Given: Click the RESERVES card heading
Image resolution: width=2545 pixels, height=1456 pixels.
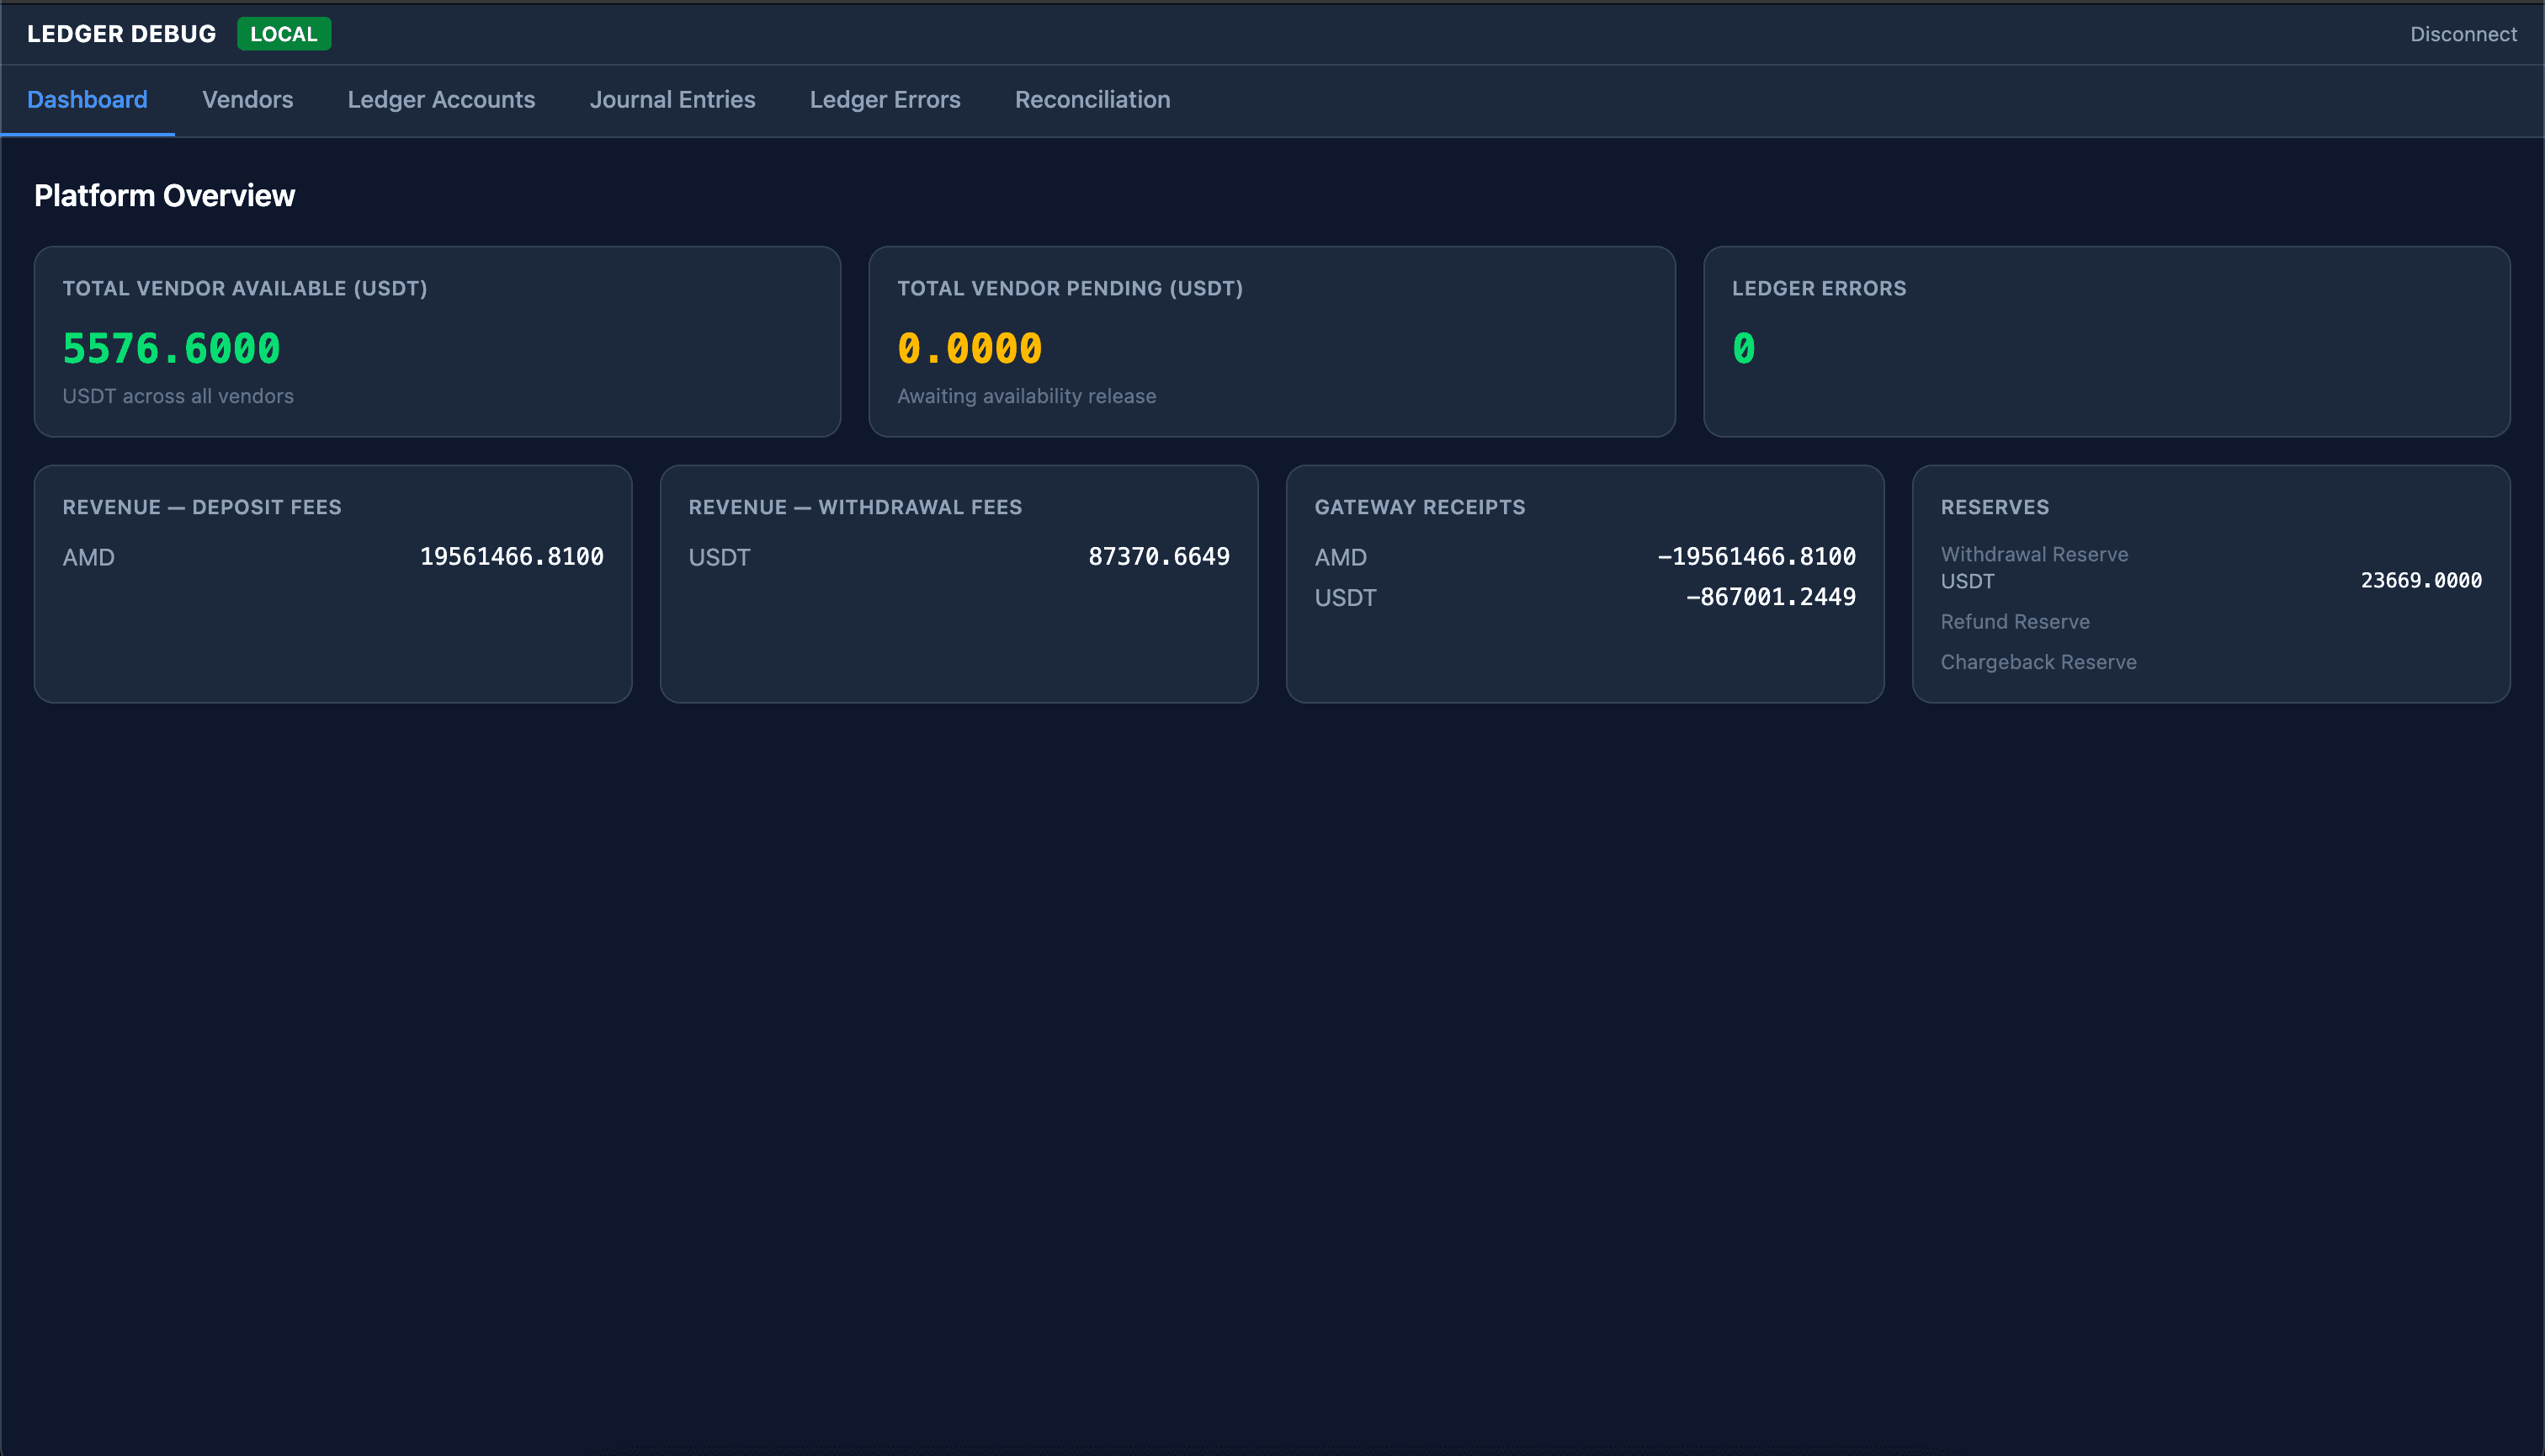Looking at the screenshot, I should pos(1994,507).
